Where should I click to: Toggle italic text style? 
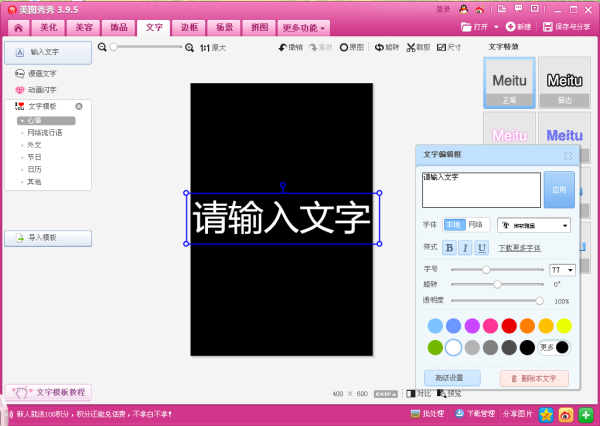465,247
